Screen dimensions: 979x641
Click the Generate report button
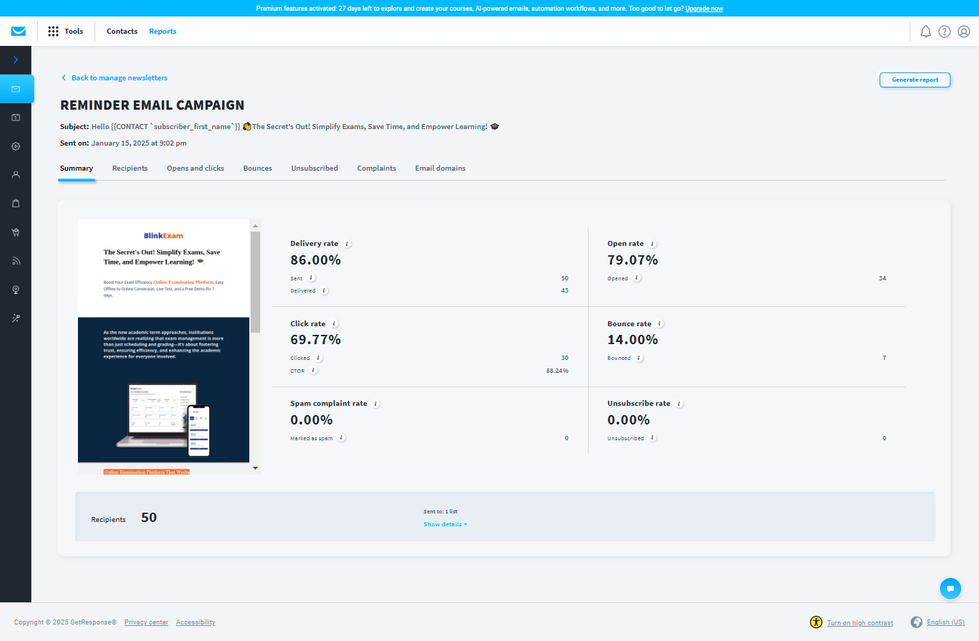pos(915,80)
